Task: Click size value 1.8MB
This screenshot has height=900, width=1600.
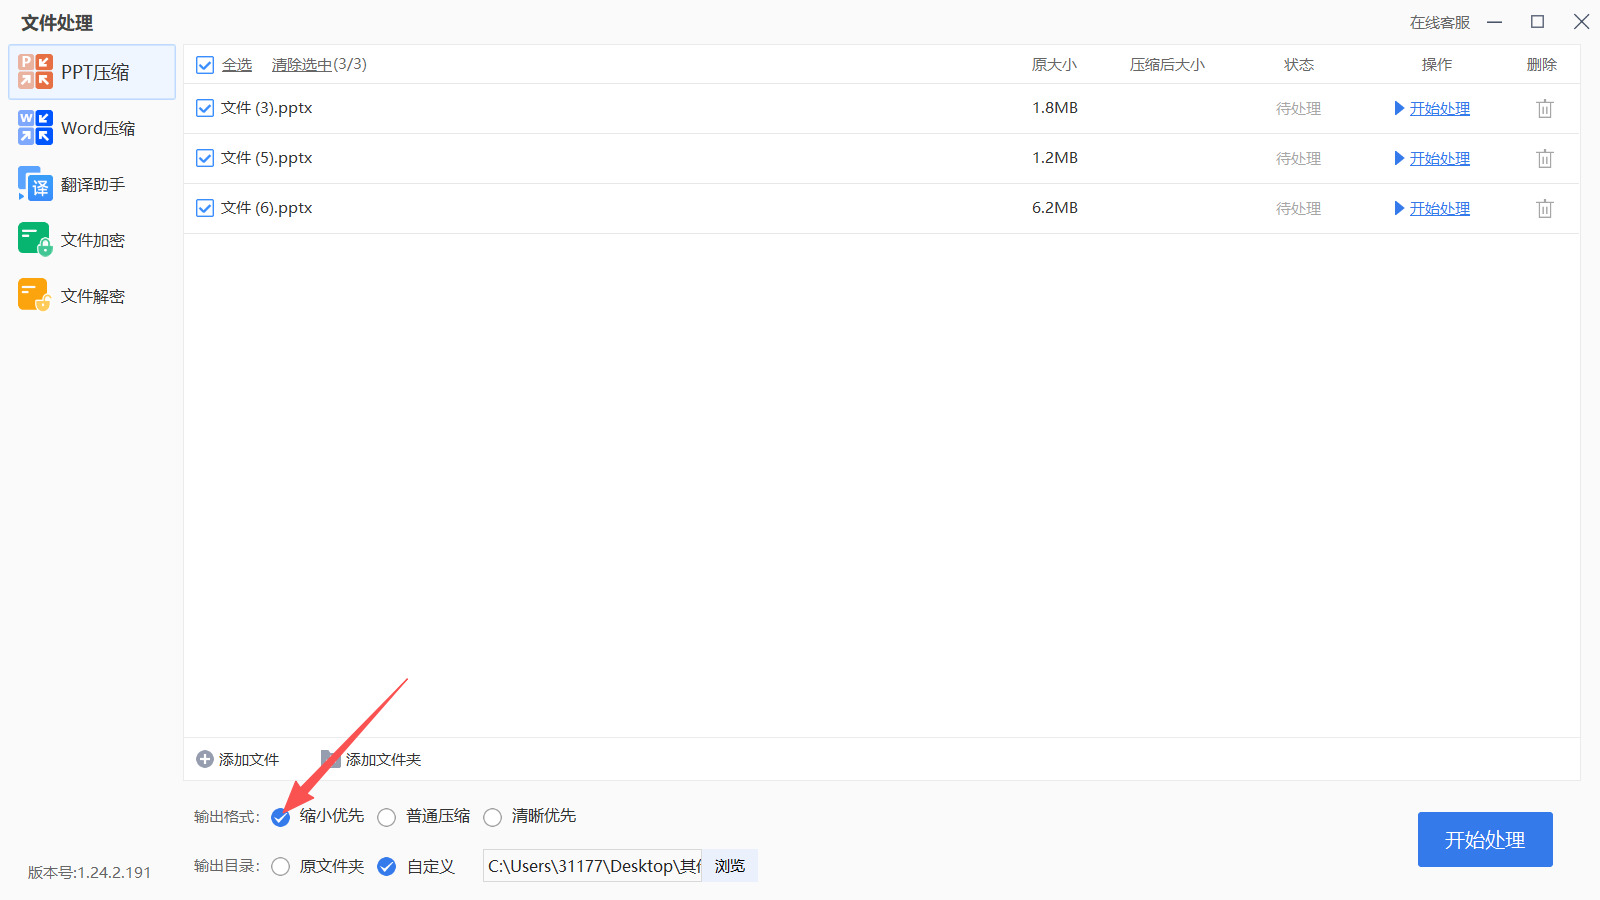Action: pyautogui.click(x=1055, y=108)
